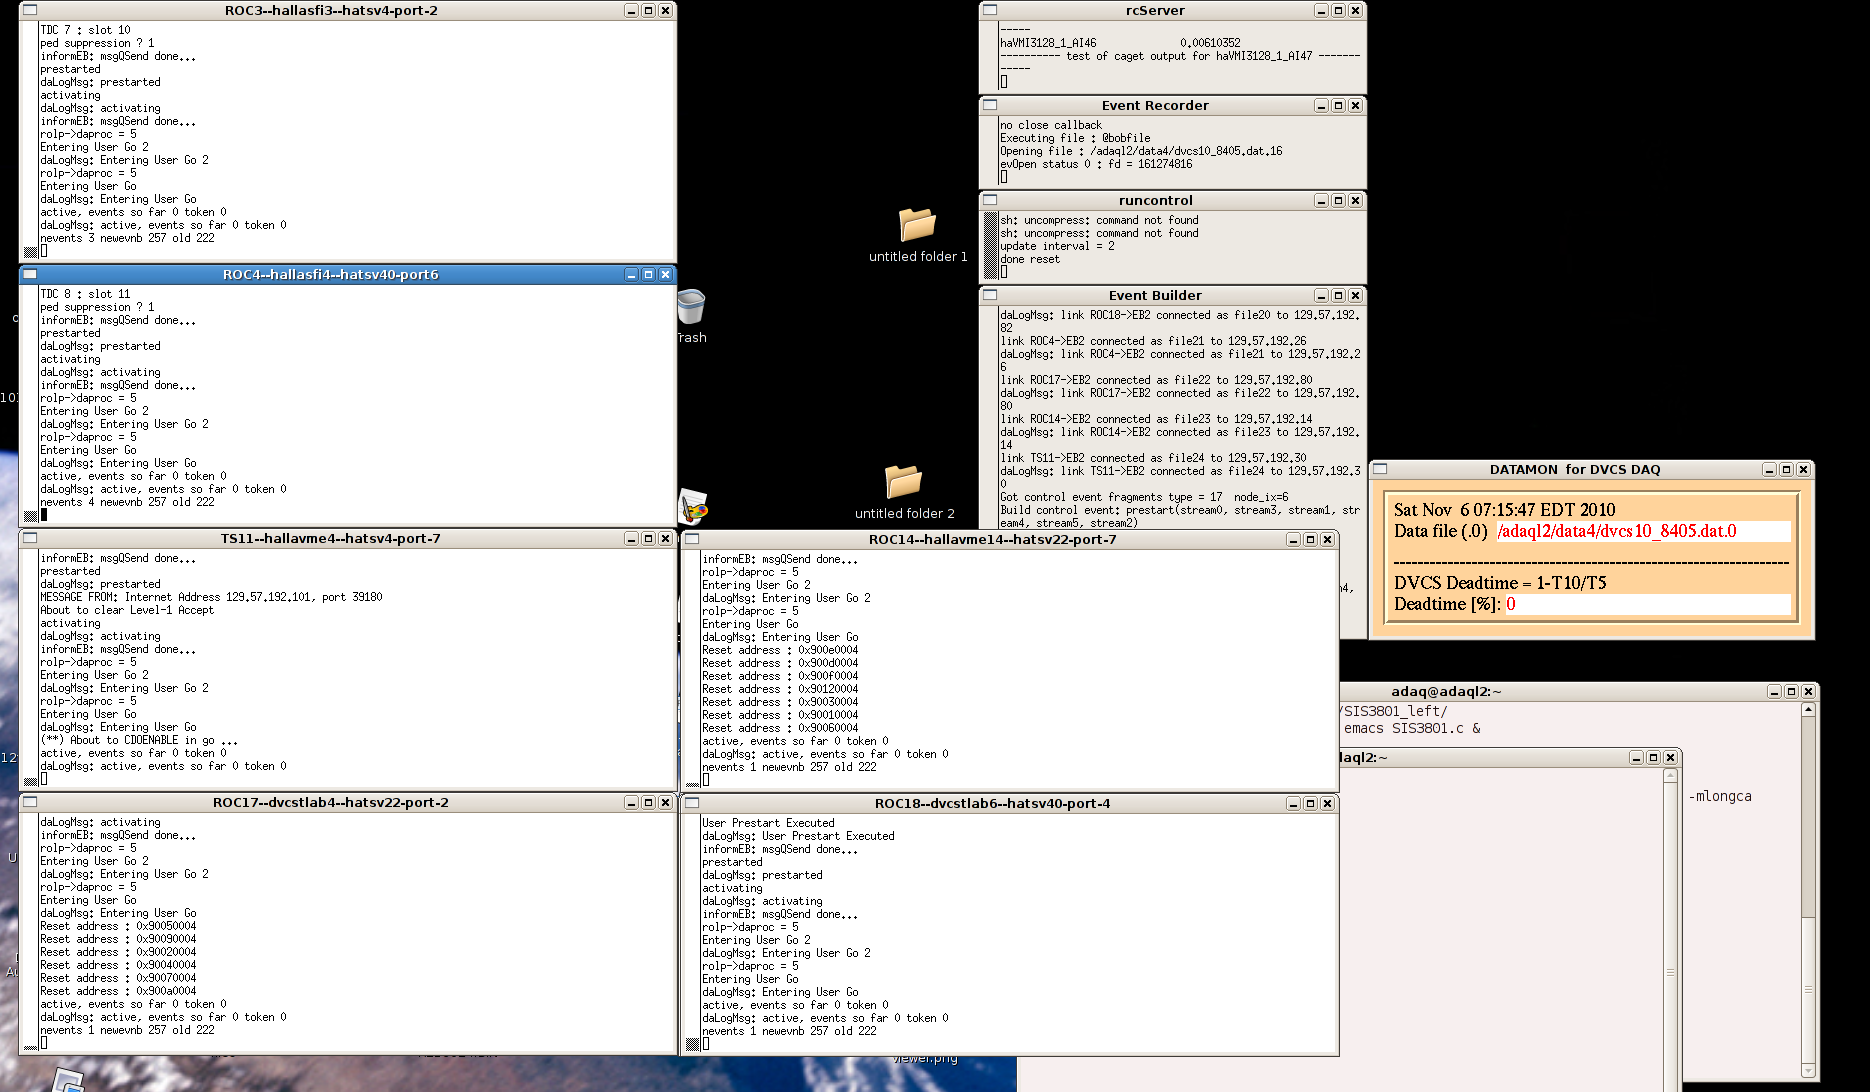Screen dimensions: 1870x1092
Task: Click the red data file path in DATAMON
Action: pyautogui.click(x=1616, y=531)
